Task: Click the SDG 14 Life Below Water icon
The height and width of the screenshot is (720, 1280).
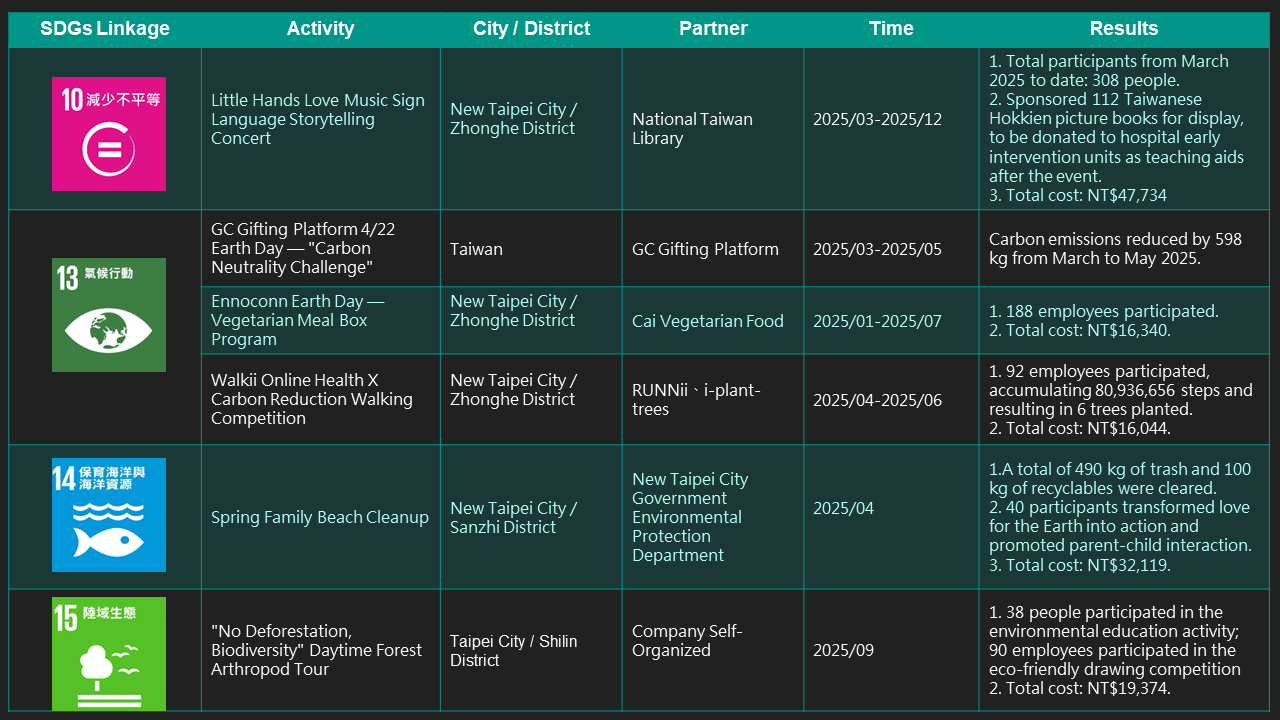Action: tap(109, 515)
